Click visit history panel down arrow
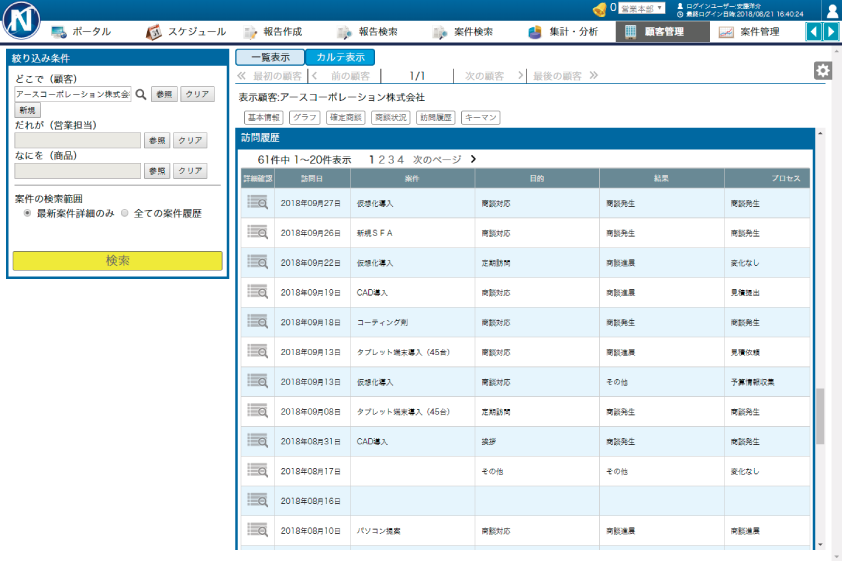This screenshot has height=561, width=842. tap(820, 544)
